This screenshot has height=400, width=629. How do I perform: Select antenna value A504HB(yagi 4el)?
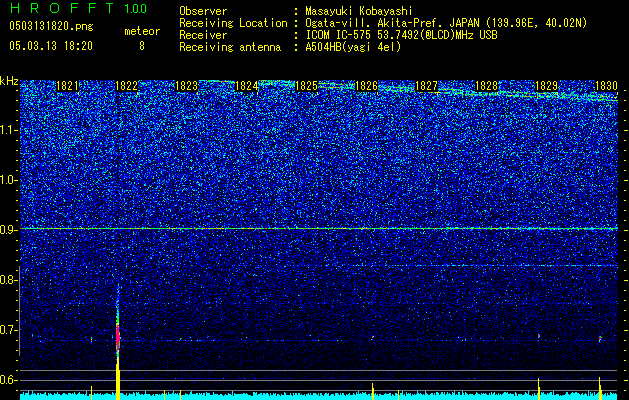(353, 47)
